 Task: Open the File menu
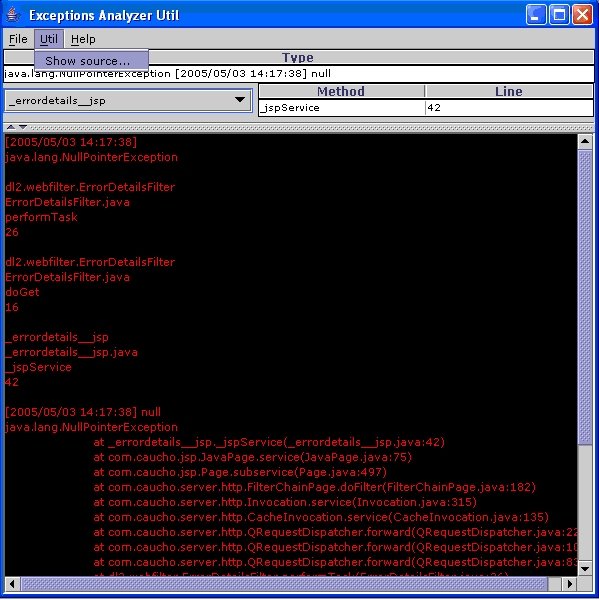point(18,39)
